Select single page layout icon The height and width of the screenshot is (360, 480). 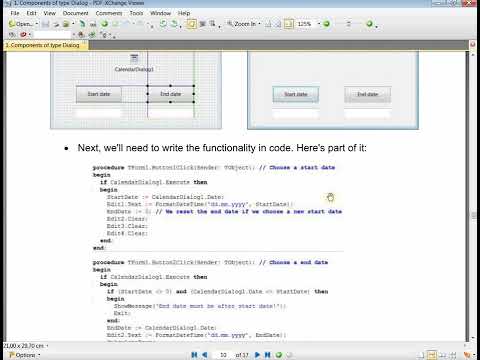point(421,355)
